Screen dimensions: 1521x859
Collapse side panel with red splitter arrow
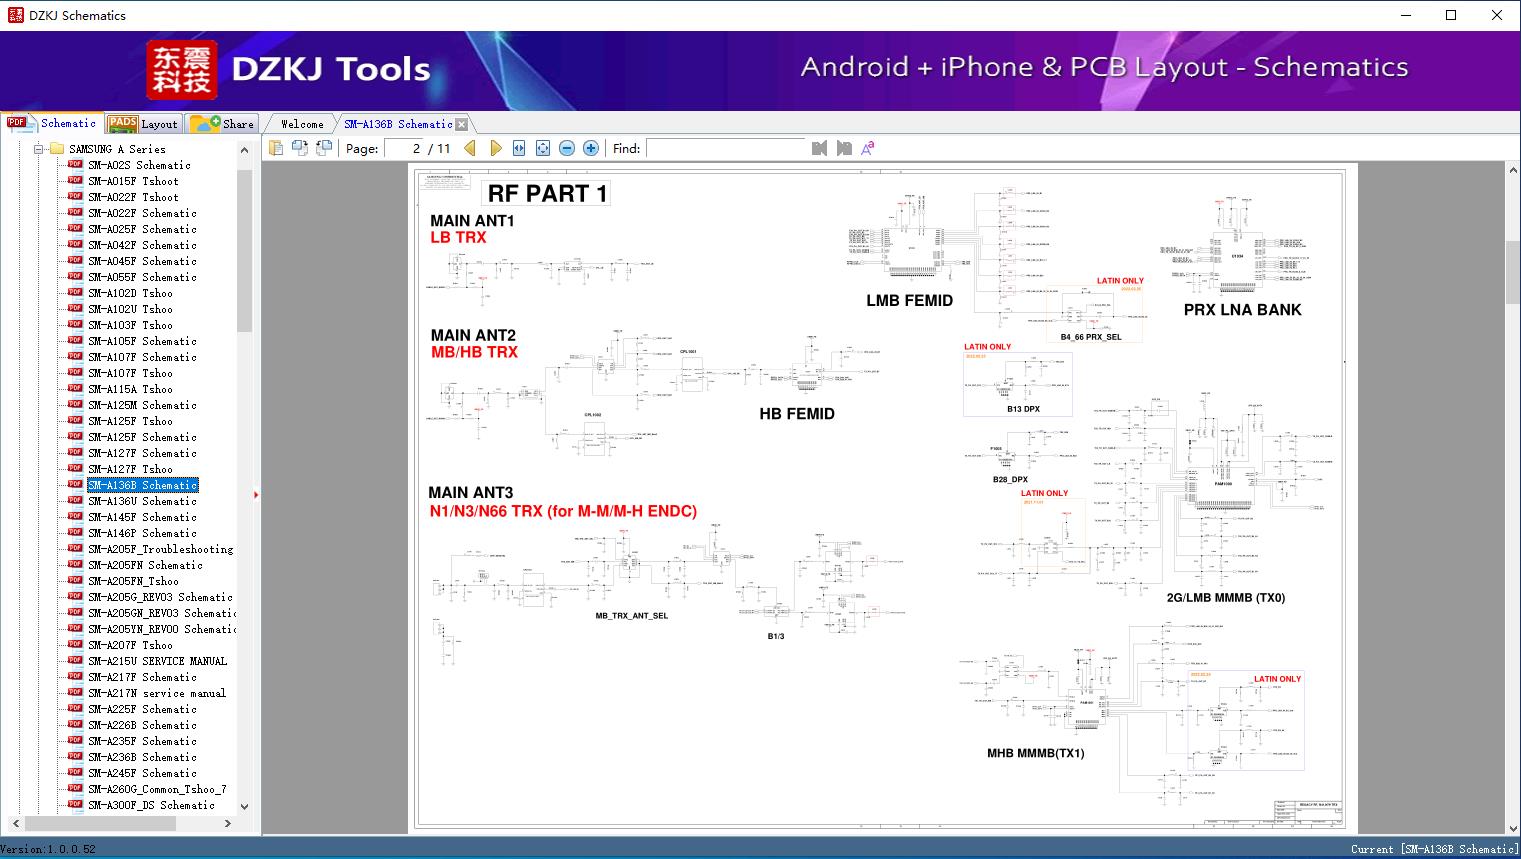click(x=257, y=494)
